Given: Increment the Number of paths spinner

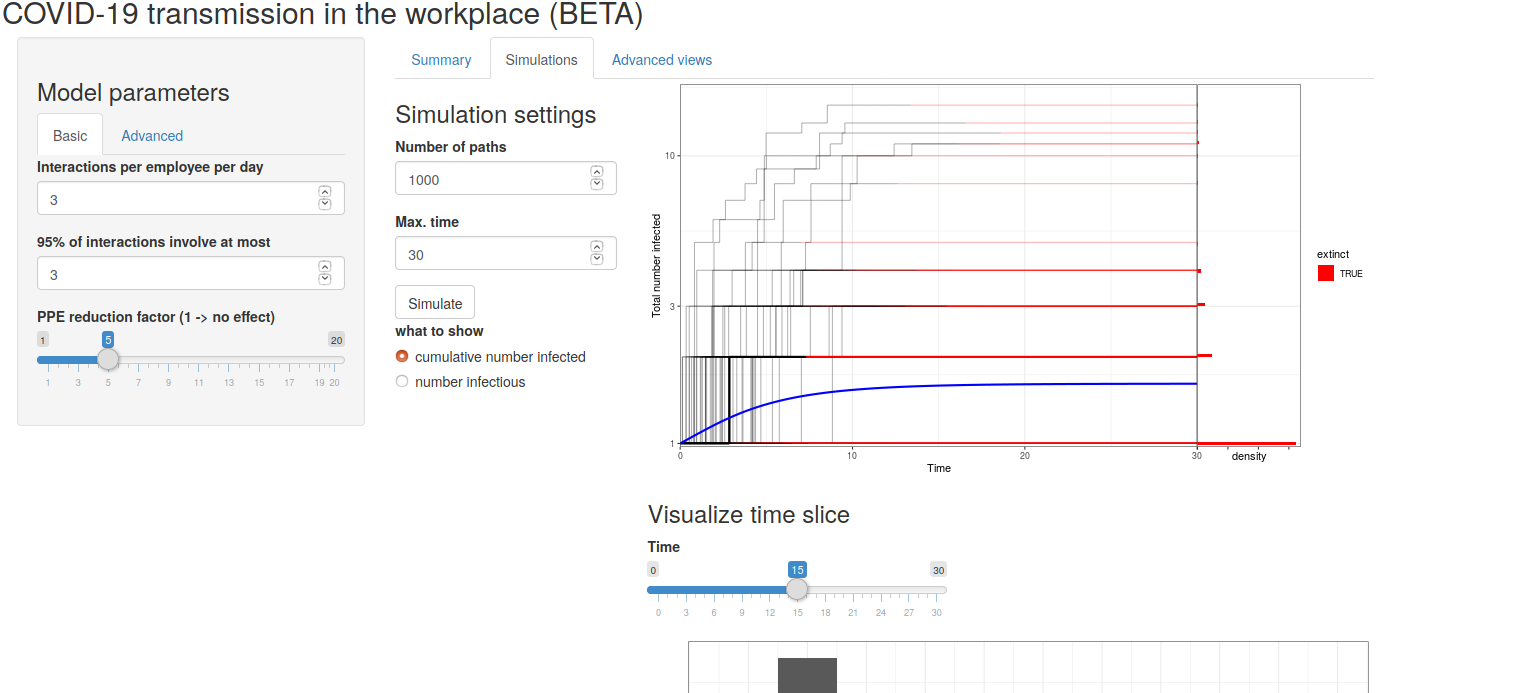Looking at the screenshot, I should (x=597, y=172).
